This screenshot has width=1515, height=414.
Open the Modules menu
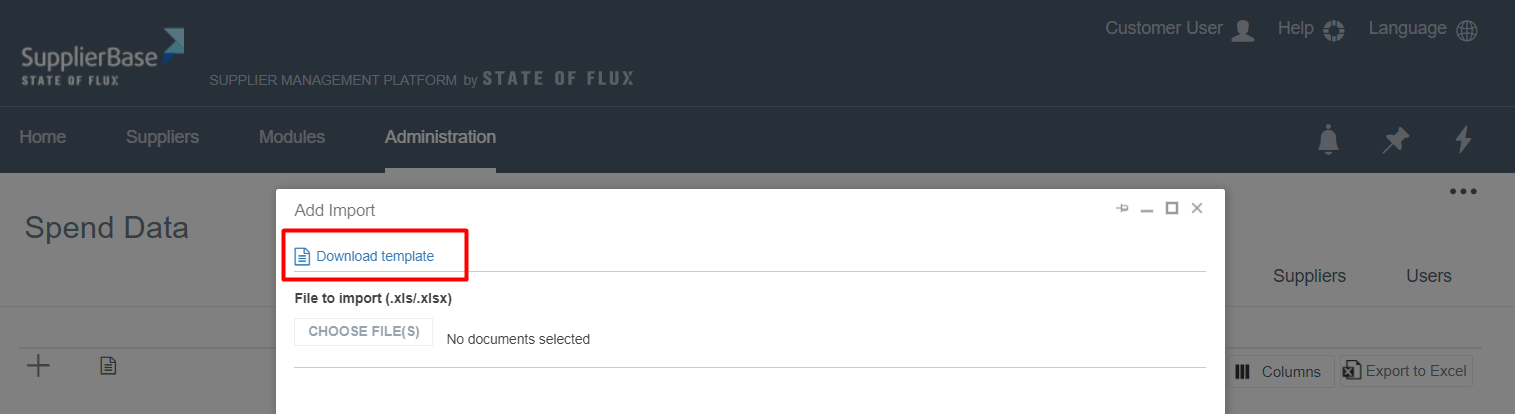click(x=292, y=137)
